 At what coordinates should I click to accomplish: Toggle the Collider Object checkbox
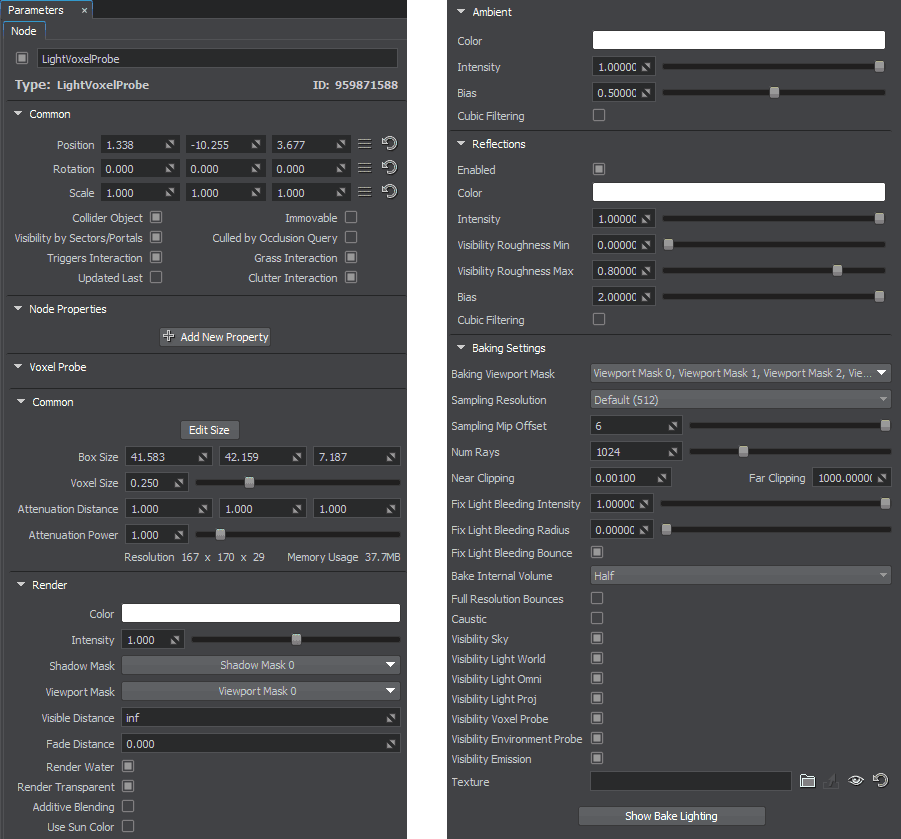pos(156,218)
